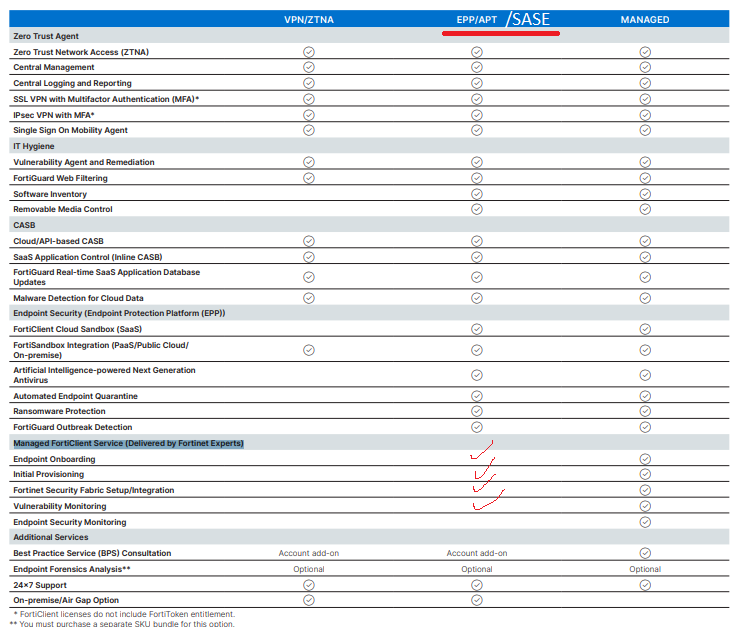Click the Endpoint Security (EPP) section heading
This screenshot has height=627, width=739.
point(119,313)
